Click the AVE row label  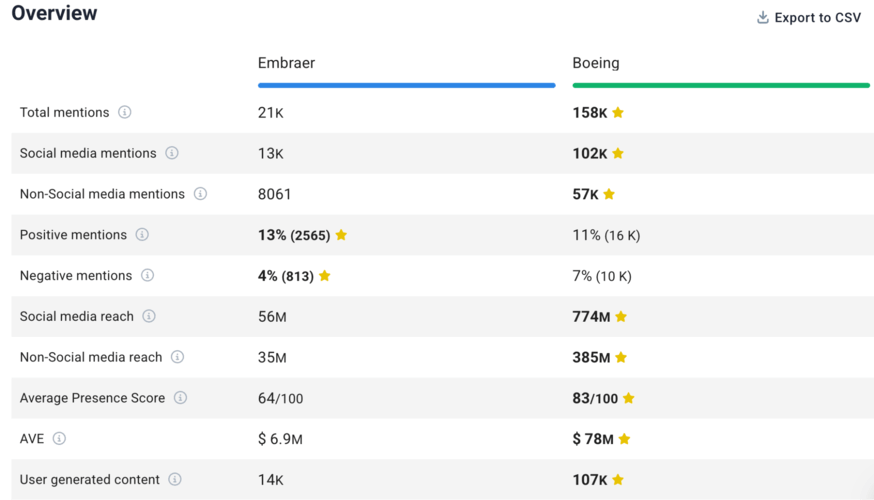point(32,439)
